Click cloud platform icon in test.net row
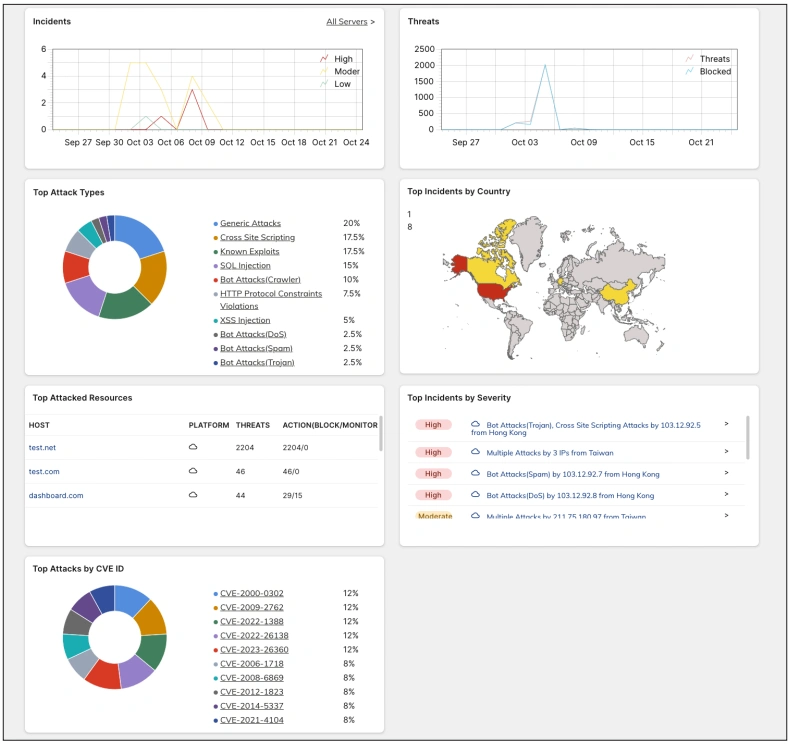Viewport: 793px width, 747px height. click(x=193, y=447)
